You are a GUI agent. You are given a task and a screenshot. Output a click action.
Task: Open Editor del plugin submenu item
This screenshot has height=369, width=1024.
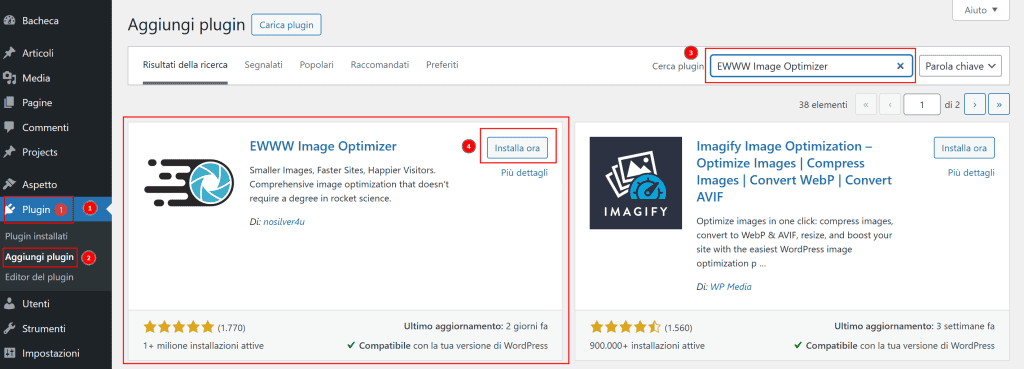click(x=39, y=277)
